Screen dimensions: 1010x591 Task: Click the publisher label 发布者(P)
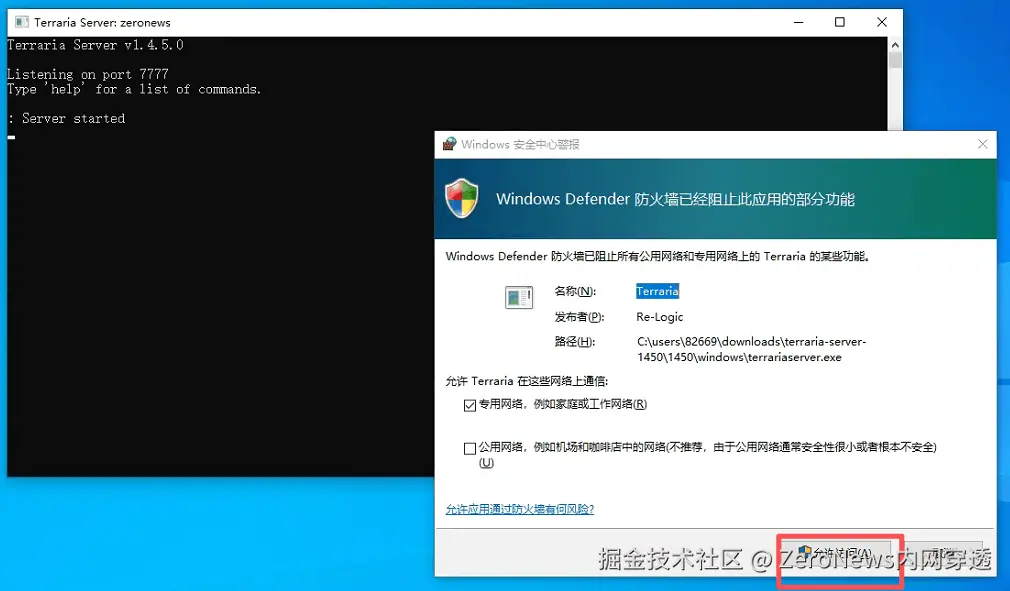(x=579, y=317)
